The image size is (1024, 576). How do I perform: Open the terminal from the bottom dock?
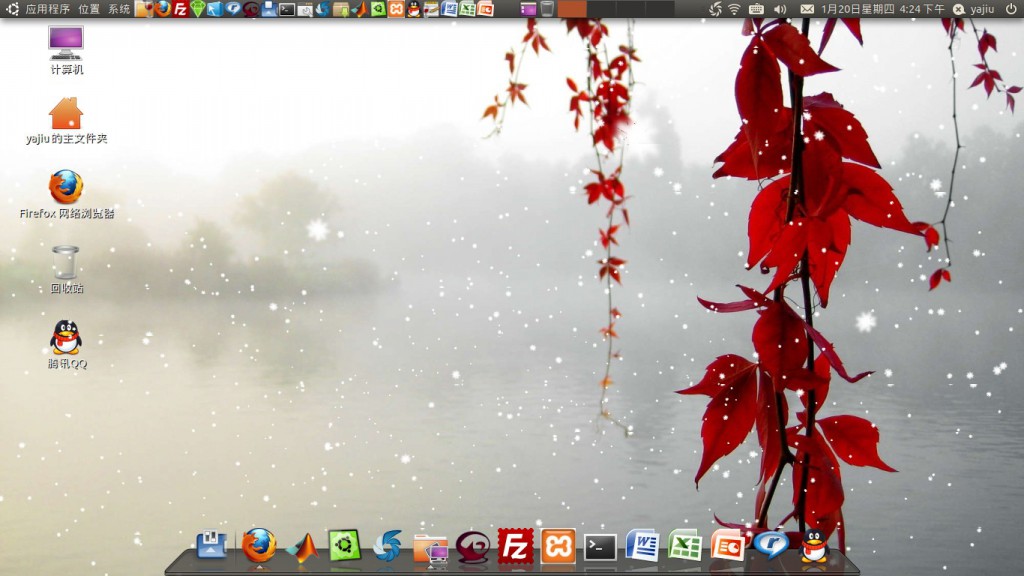point(600,546)
